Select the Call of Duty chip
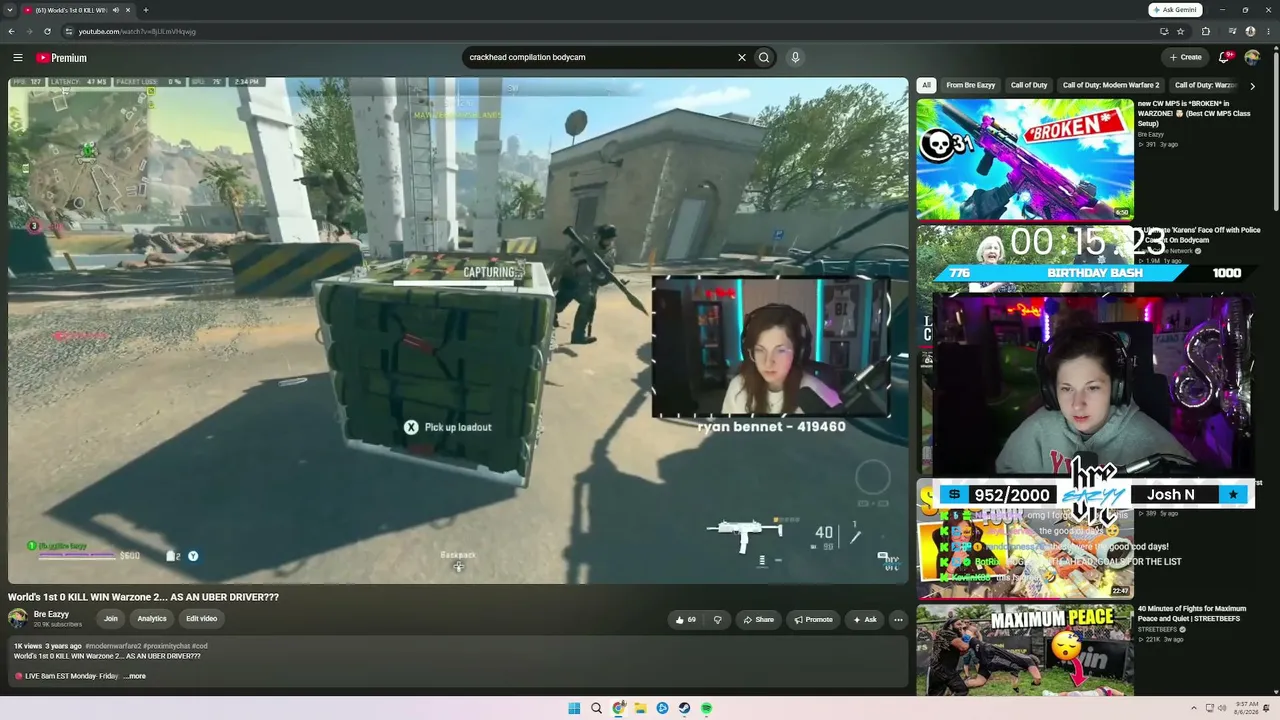Screen dimensions: 1280x720 point(1029,86)
